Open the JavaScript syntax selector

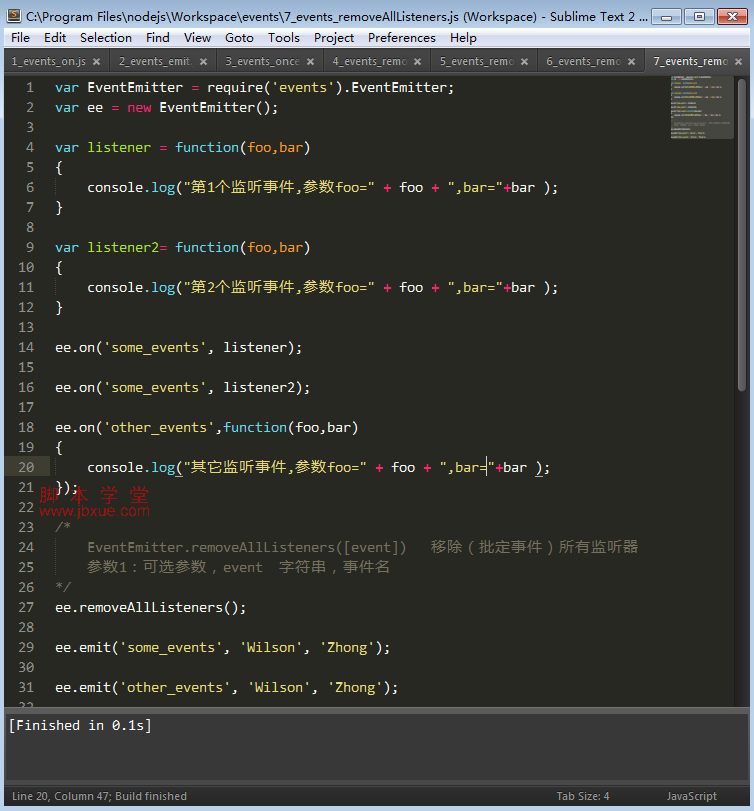click(691, 796)
